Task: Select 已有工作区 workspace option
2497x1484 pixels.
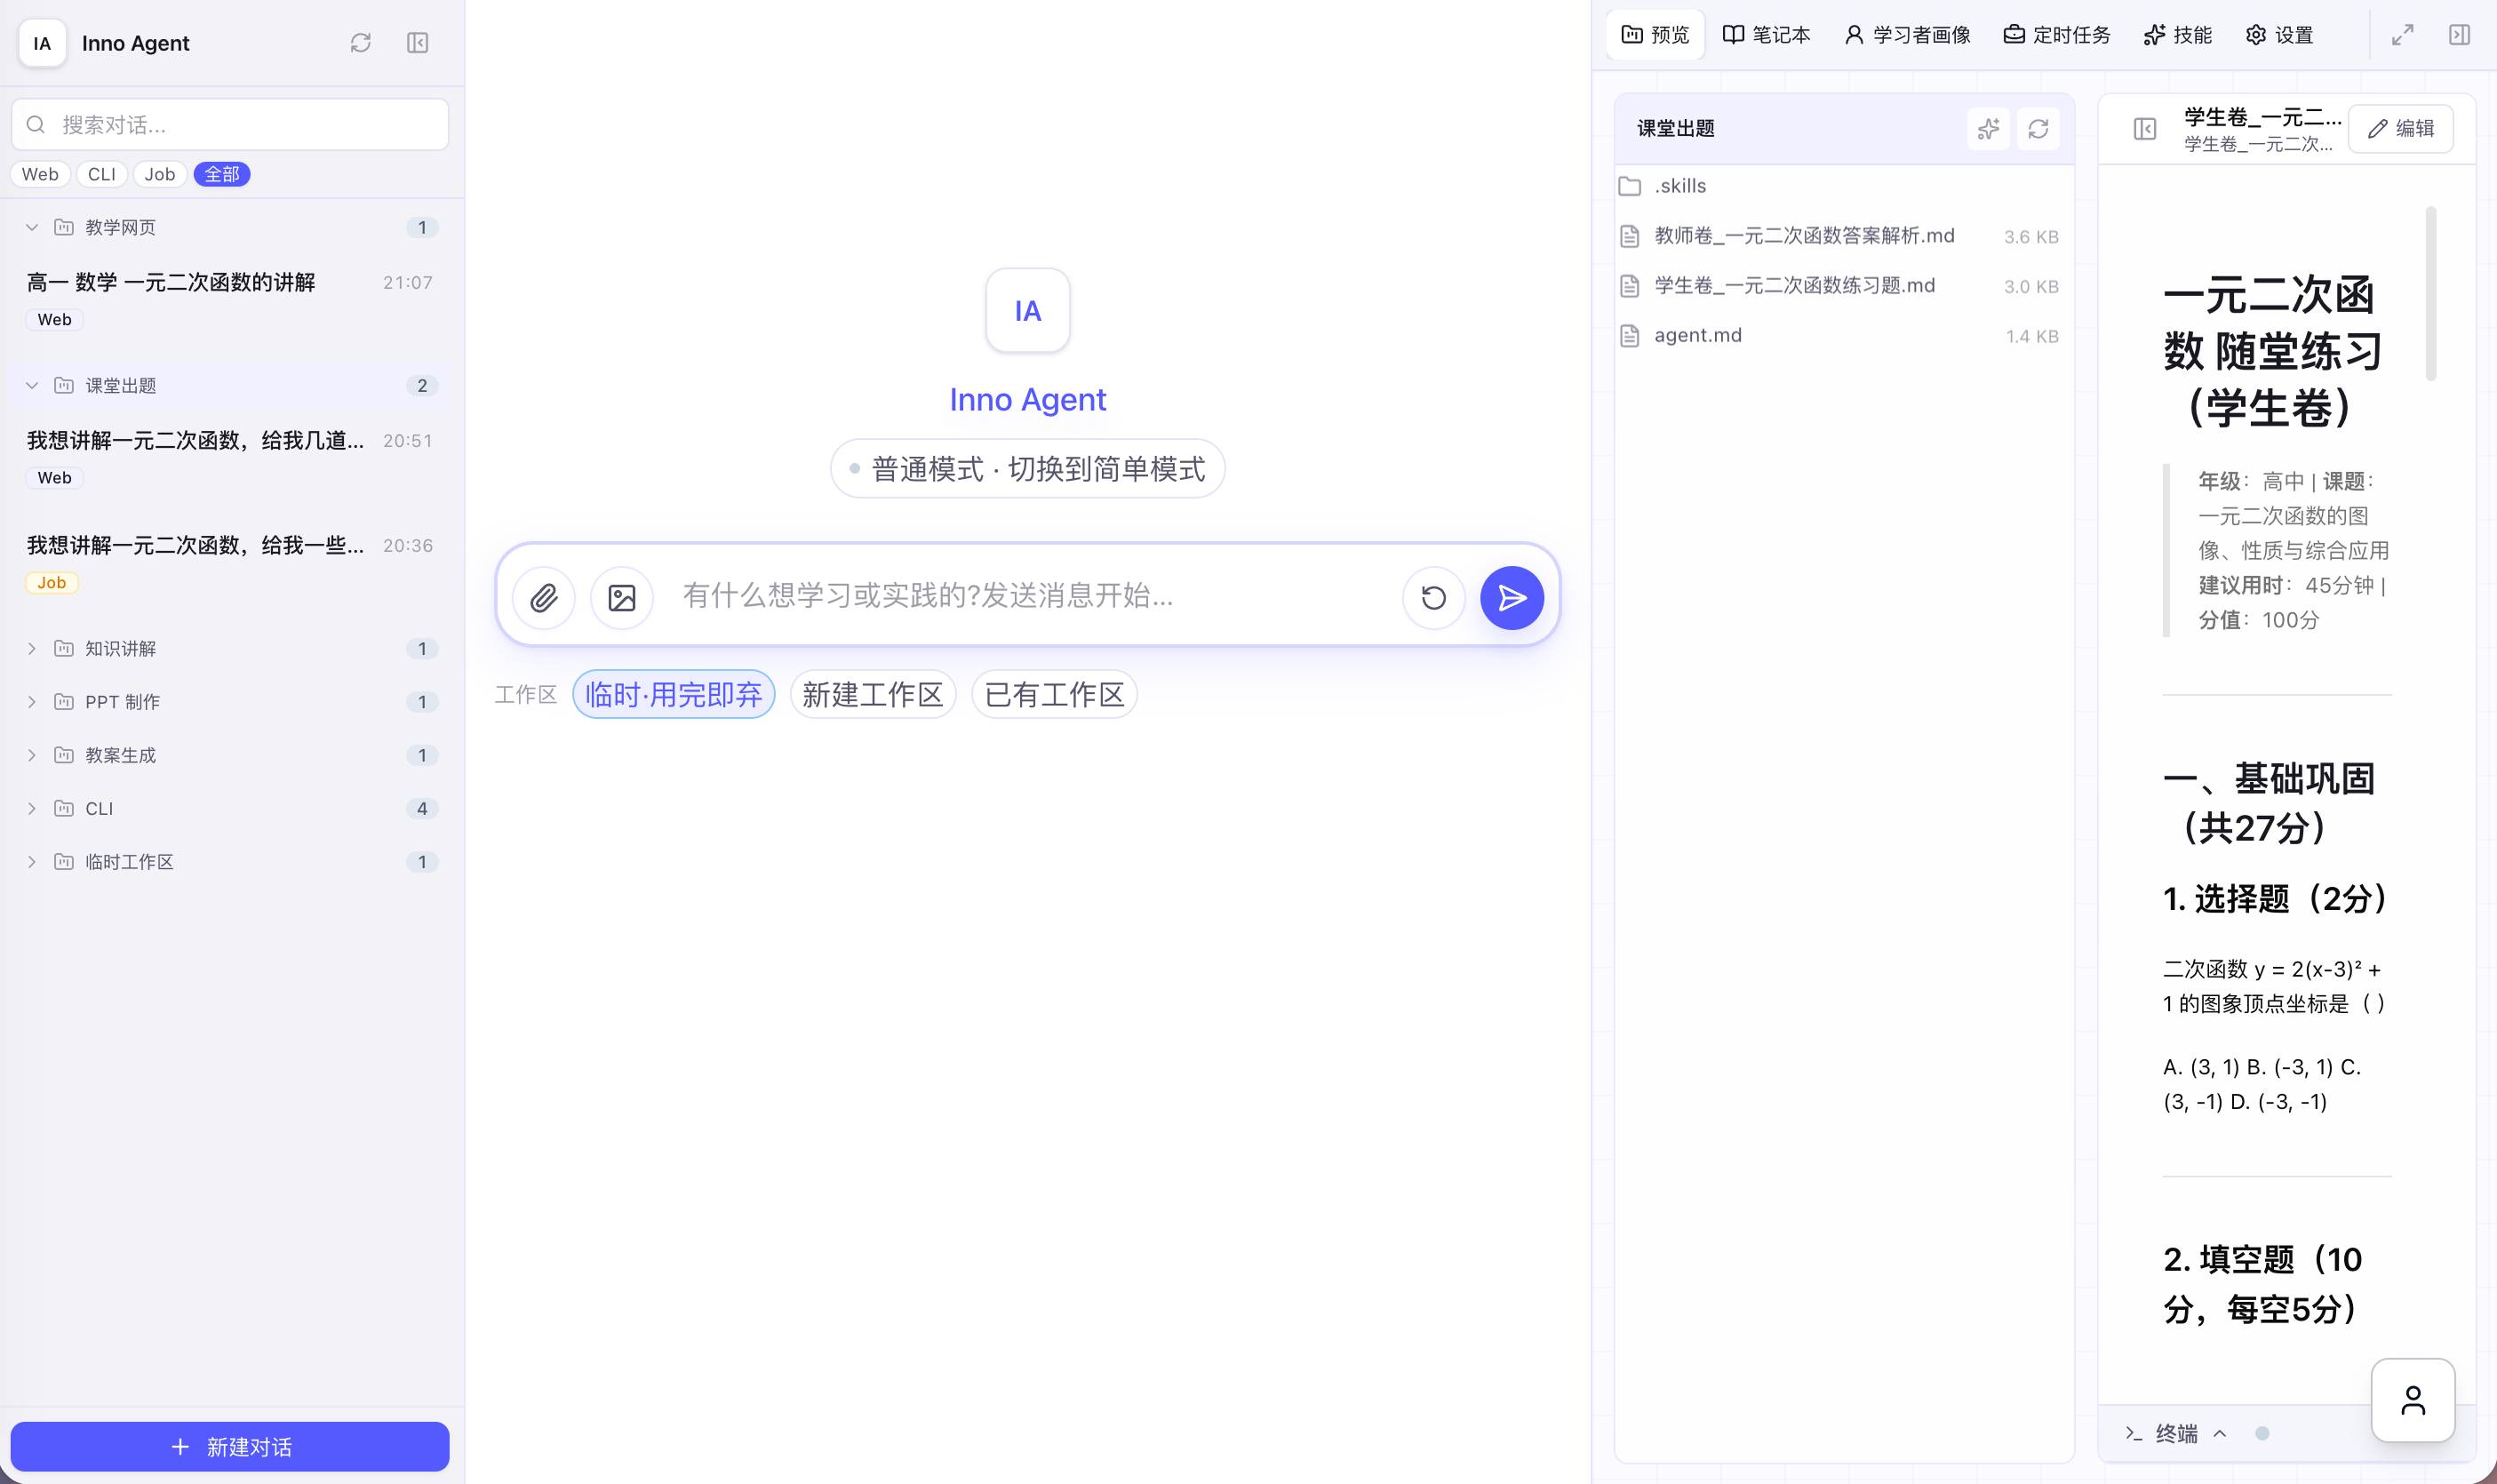Action: tap(1055, 694)
